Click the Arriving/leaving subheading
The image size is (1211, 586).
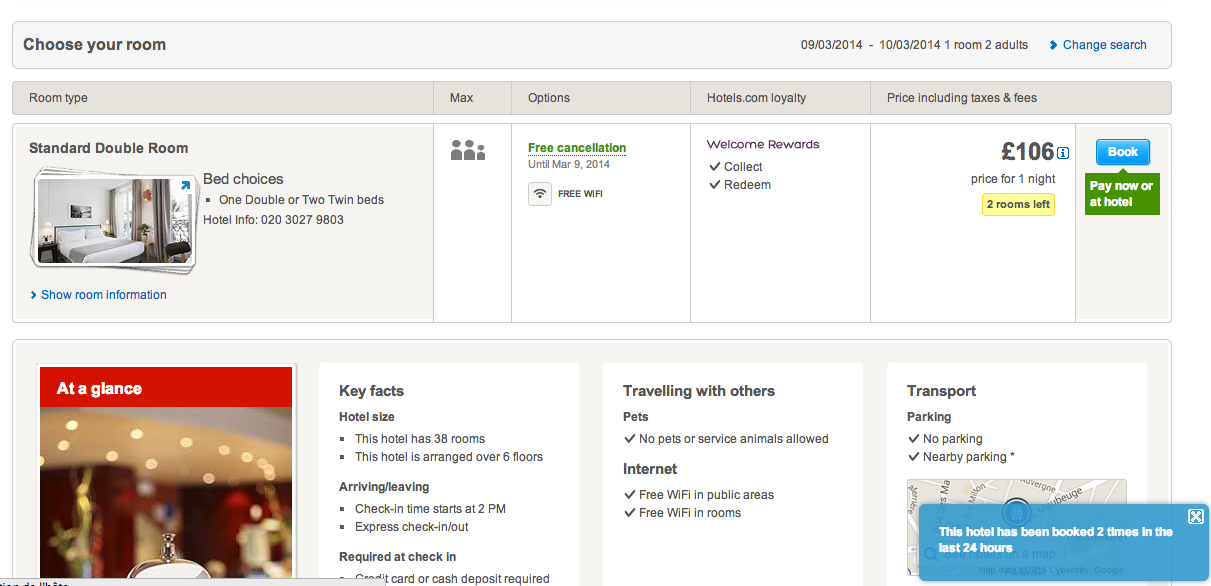(x=384, y=487)
